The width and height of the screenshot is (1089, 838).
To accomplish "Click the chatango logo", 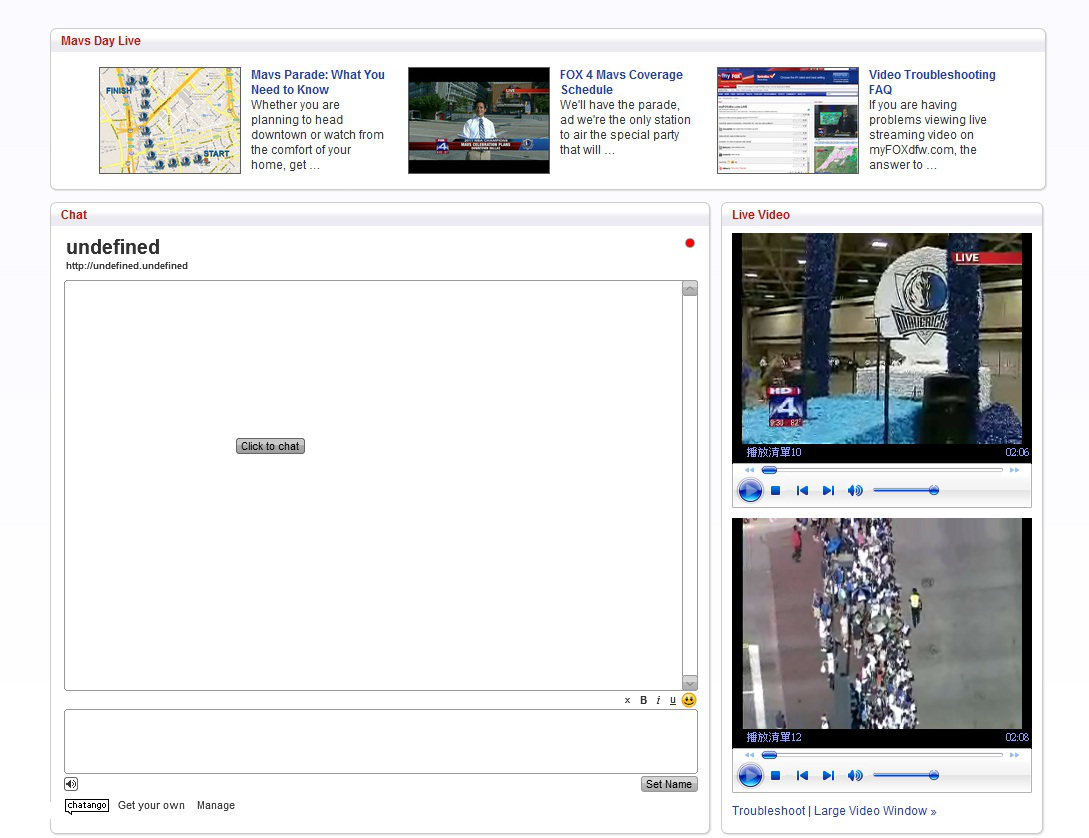I will coord(87,806).
